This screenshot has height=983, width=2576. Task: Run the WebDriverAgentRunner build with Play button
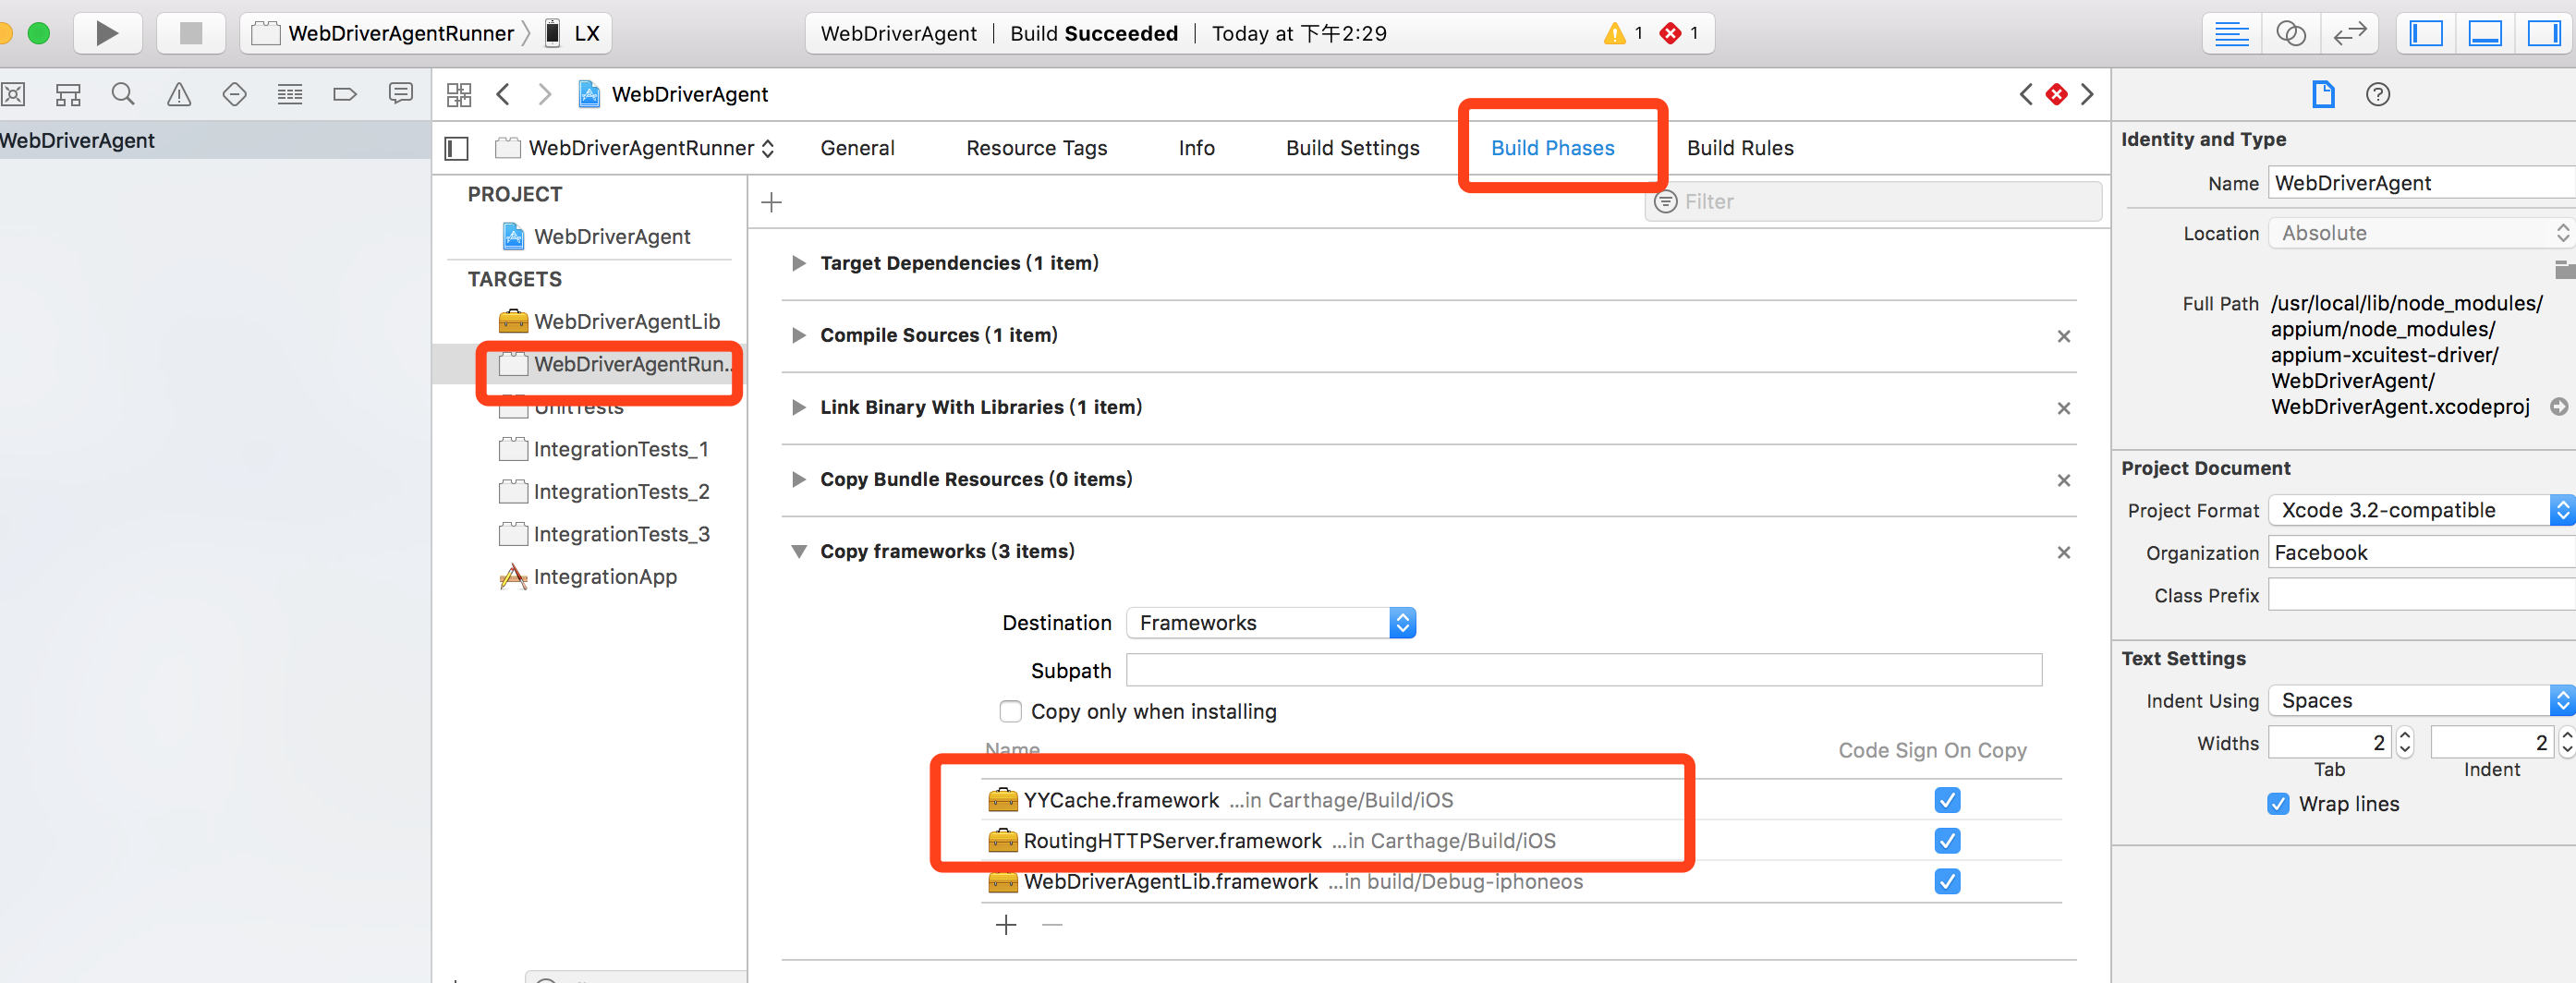coord(107,33)
